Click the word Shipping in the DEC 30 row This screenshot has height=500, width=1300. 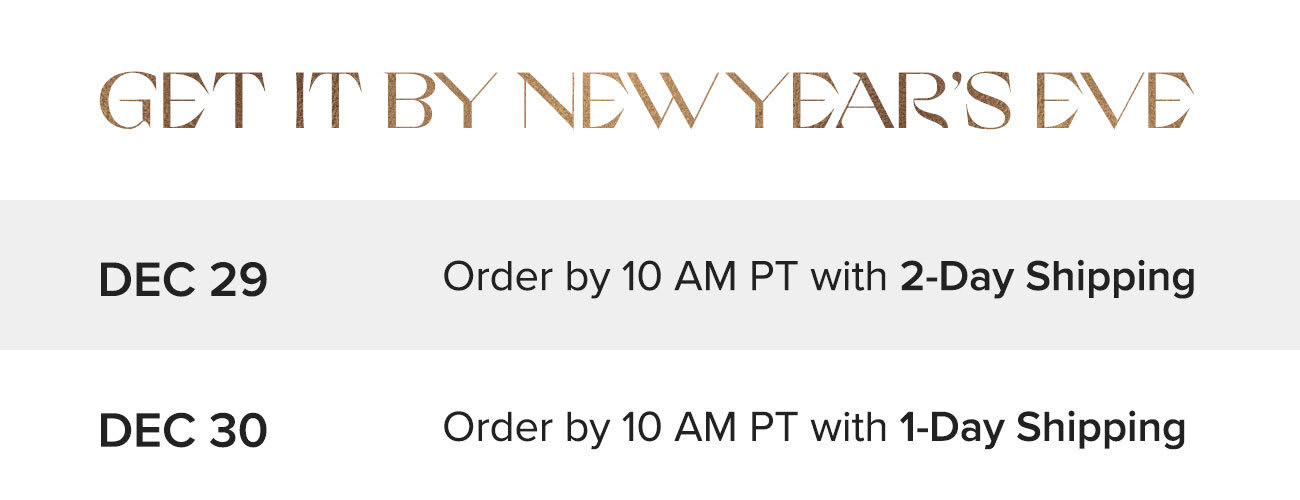click(x=1101, y=428)
